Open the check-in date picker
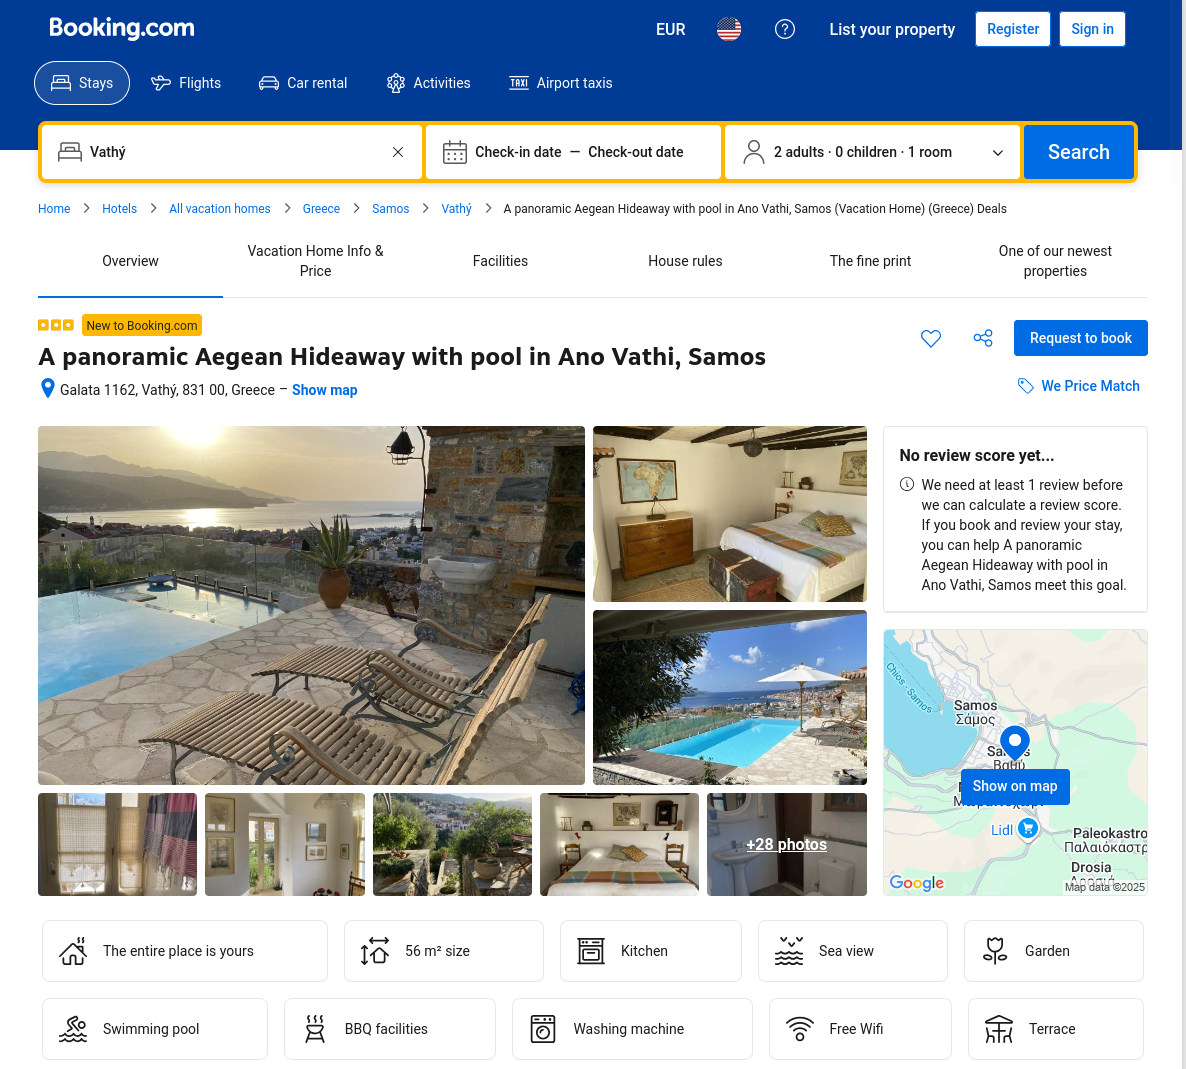 click(x=517, y=152)
